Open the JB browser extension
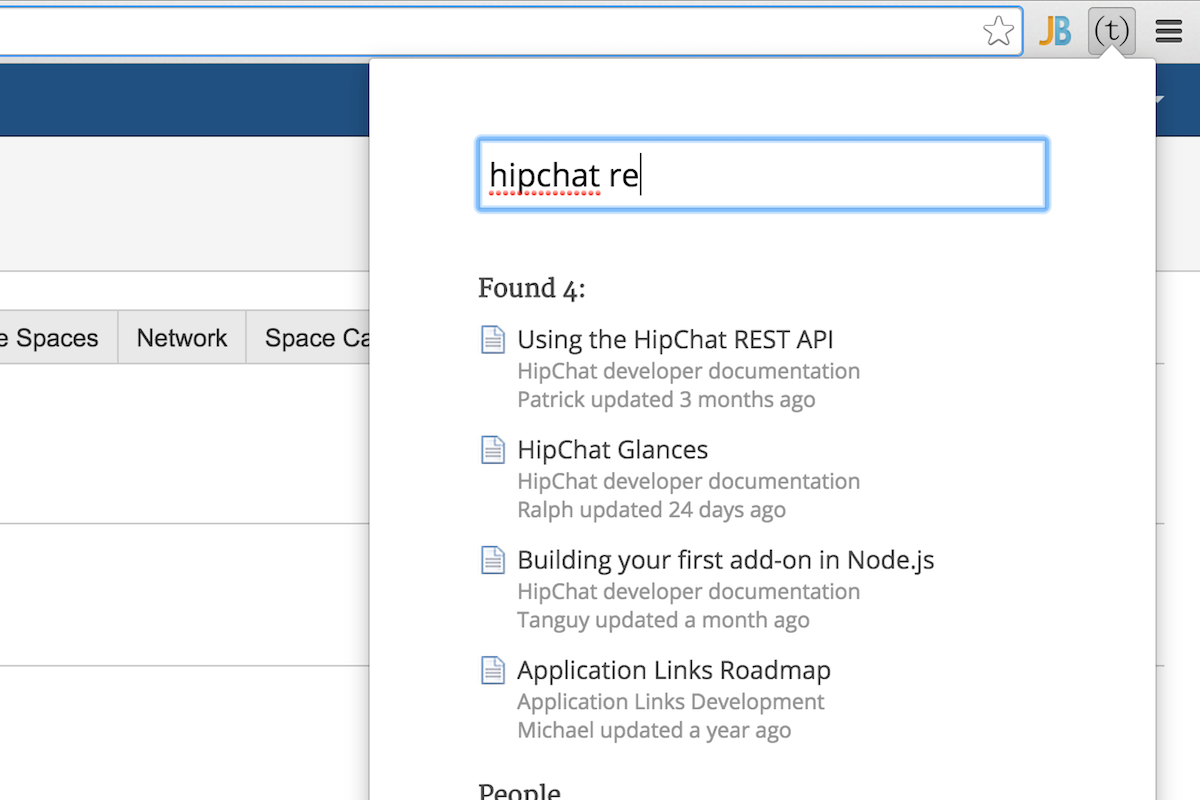The width and height of the screenshot is (1200, 800). tap(1055, 31)
